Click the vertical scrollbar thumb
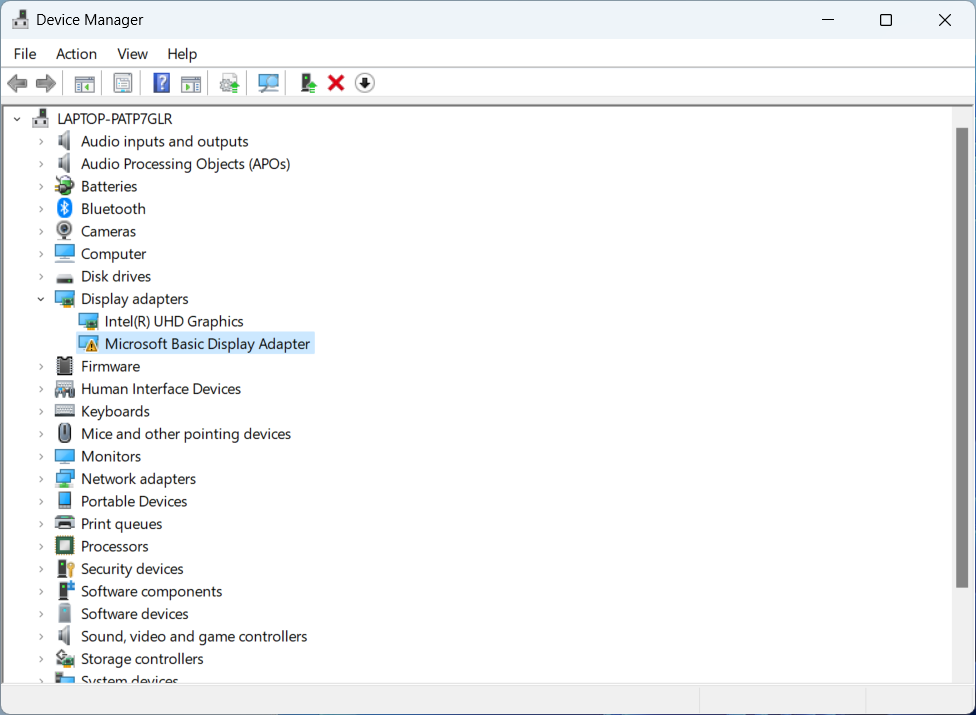Viewport: 976px width, 715px height. 962,355
